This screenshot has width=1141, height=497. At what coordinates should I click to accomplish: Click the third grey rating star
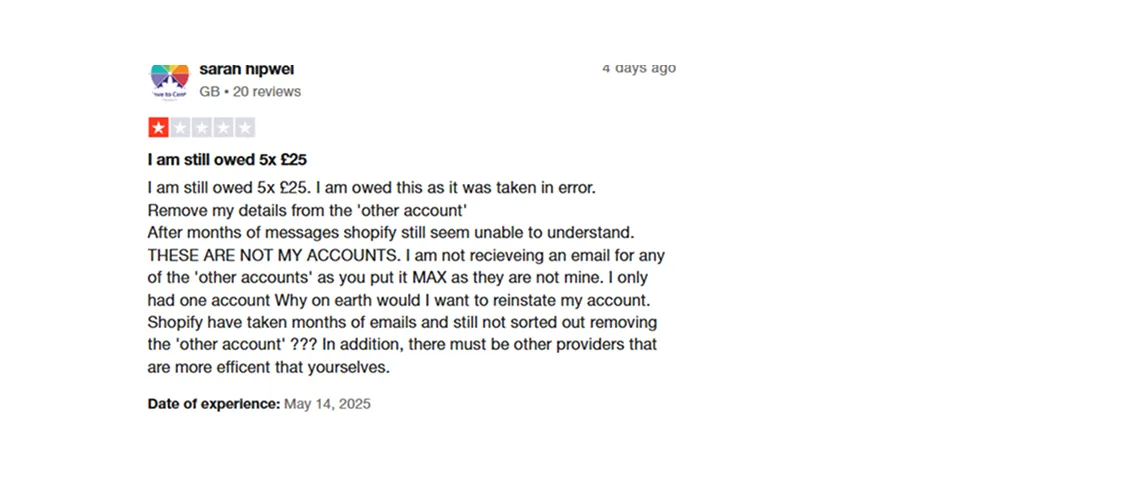(x=201, y=127)
